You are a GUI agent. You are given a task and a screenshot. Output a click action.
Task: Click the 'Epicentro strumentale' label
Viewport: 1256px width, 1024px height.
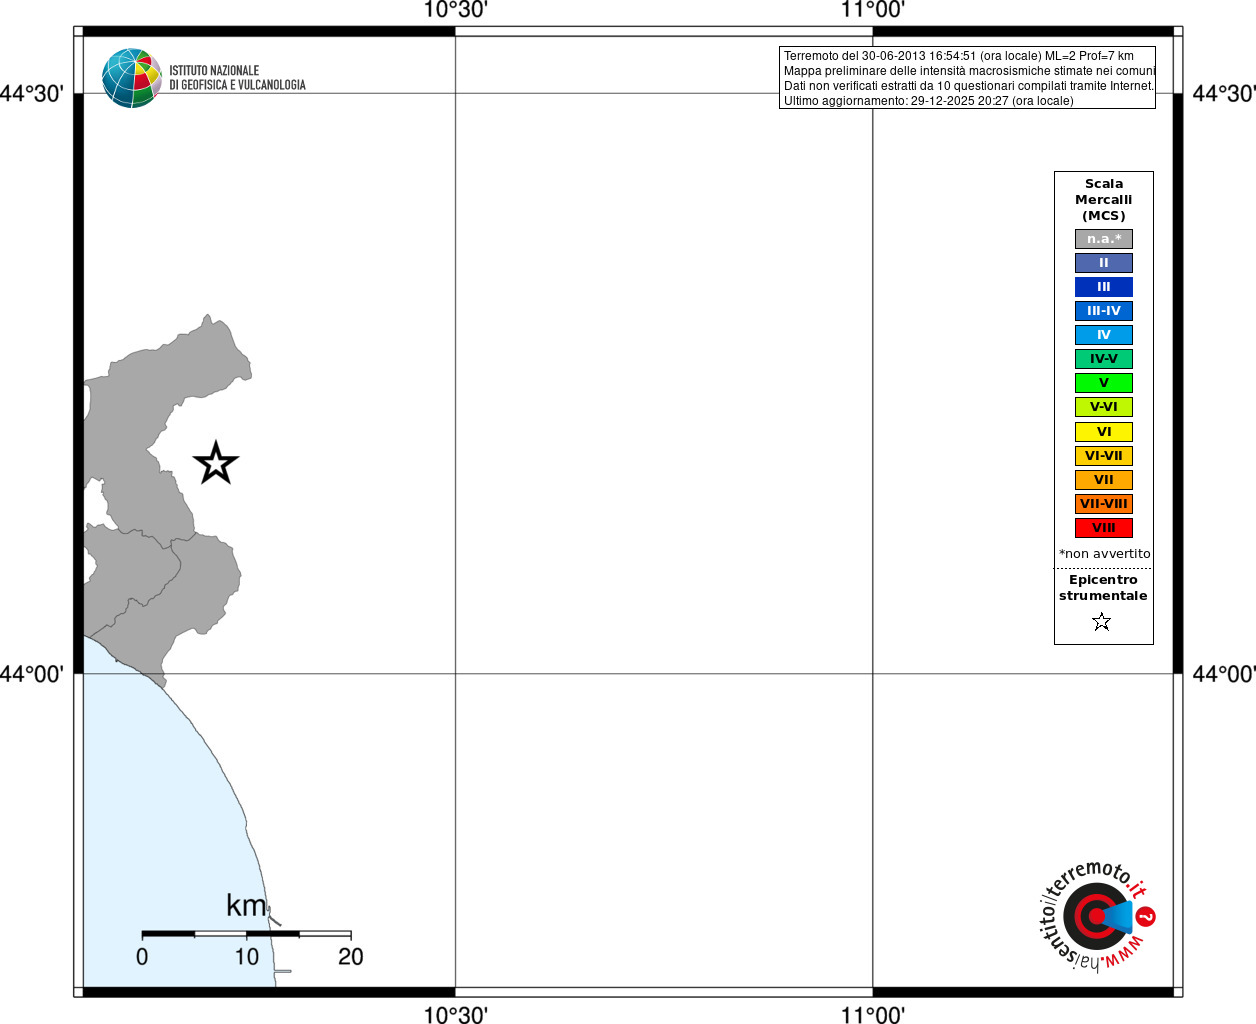(x=1103, y=588)
